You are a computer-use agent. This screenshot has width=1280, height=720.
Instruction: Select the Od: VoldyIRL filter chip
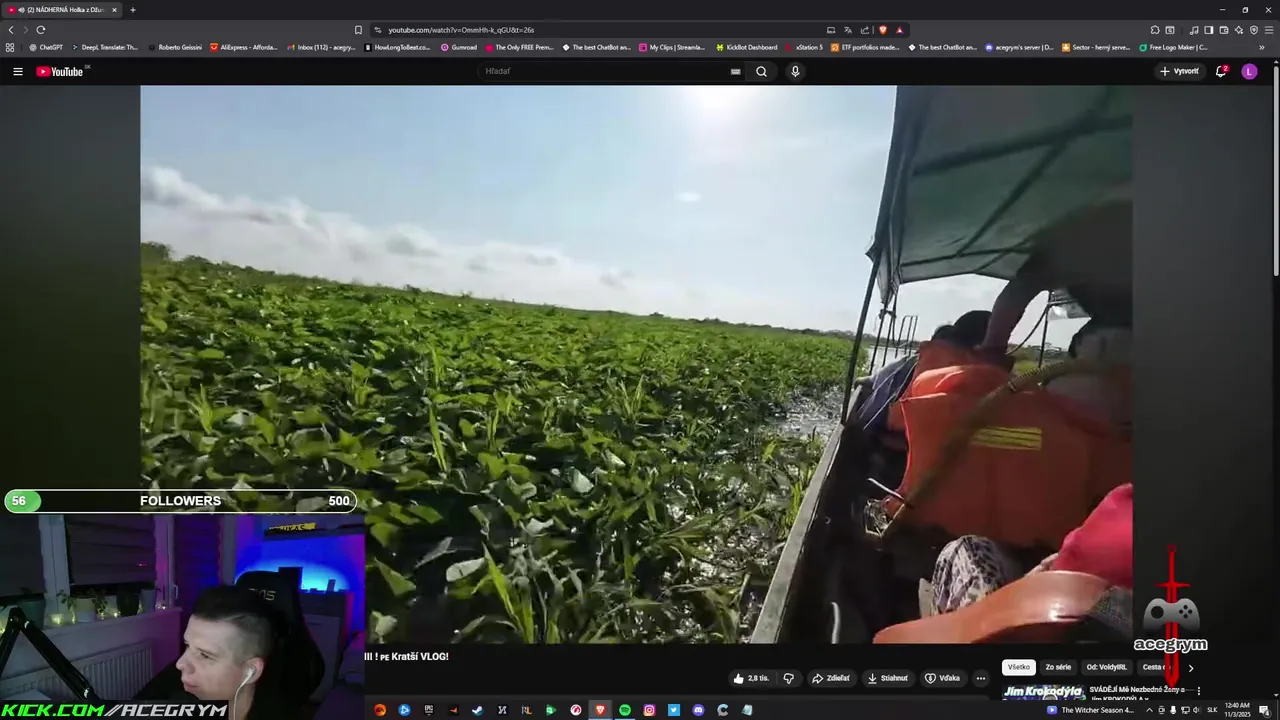click(1107, 667)
